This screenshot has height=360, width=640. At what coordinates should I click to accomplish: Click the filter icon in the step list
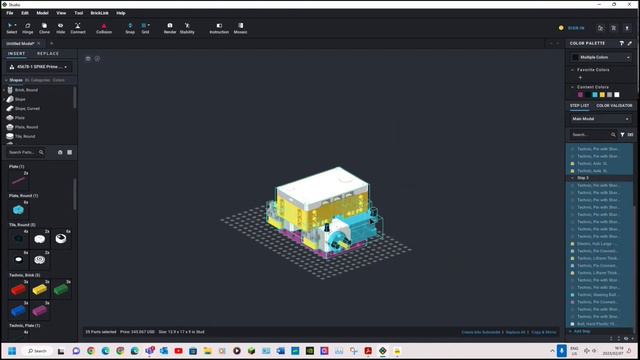click(x=622, y=135)
